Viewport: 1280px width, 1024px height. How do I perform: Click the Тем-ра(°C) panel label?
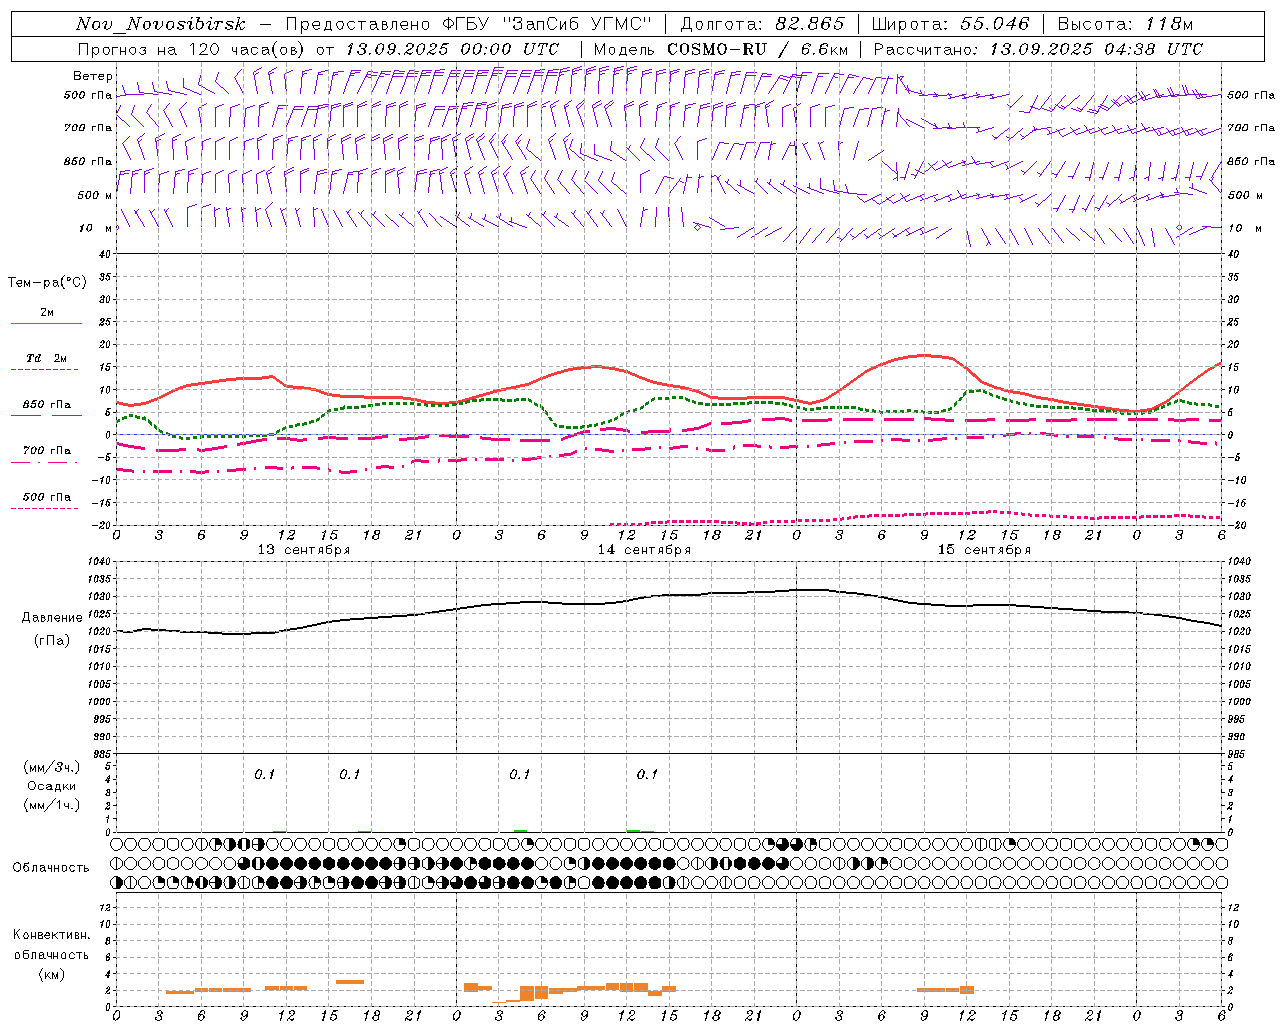tap(47, 282)
